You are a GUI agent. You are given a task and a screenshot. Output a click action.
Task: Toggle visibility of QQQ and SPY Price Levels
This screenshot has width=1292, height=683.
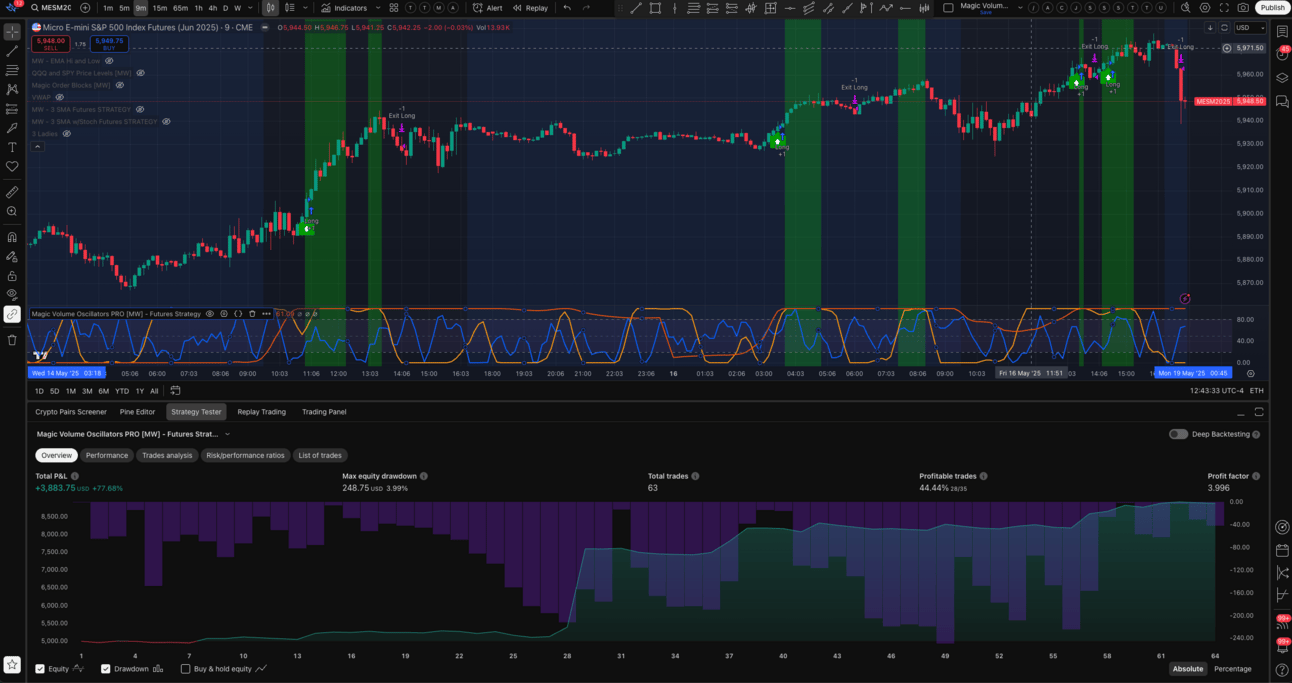140,73
